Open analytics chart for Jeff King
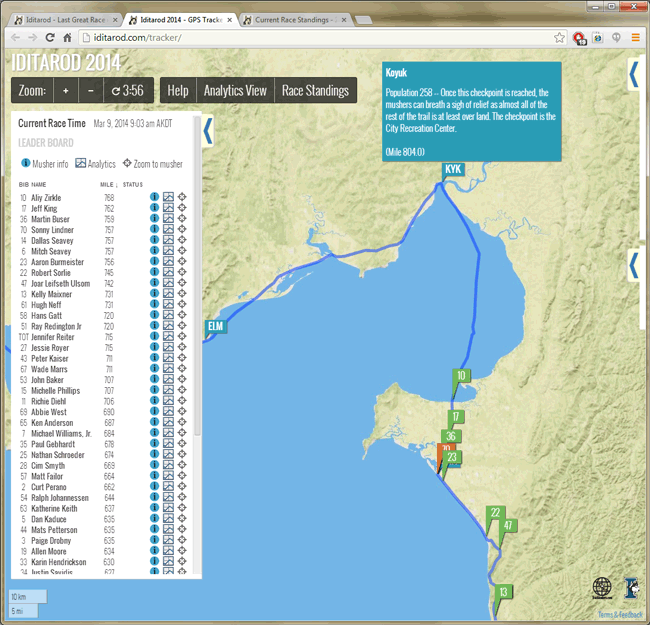 [x=168, y=208]
